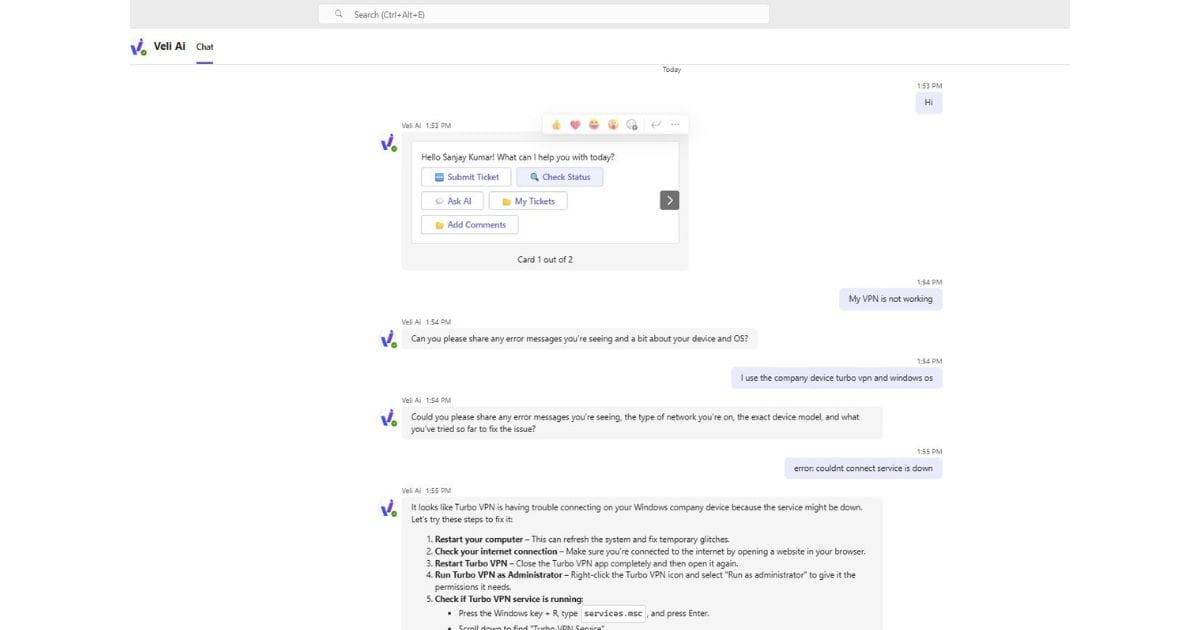Click the 'Hello Sanjay Kumar!' greeting text
Image resolution: width=1200 pixels, height=630 pixels.
pyautogui.click(x=518, y=157)
